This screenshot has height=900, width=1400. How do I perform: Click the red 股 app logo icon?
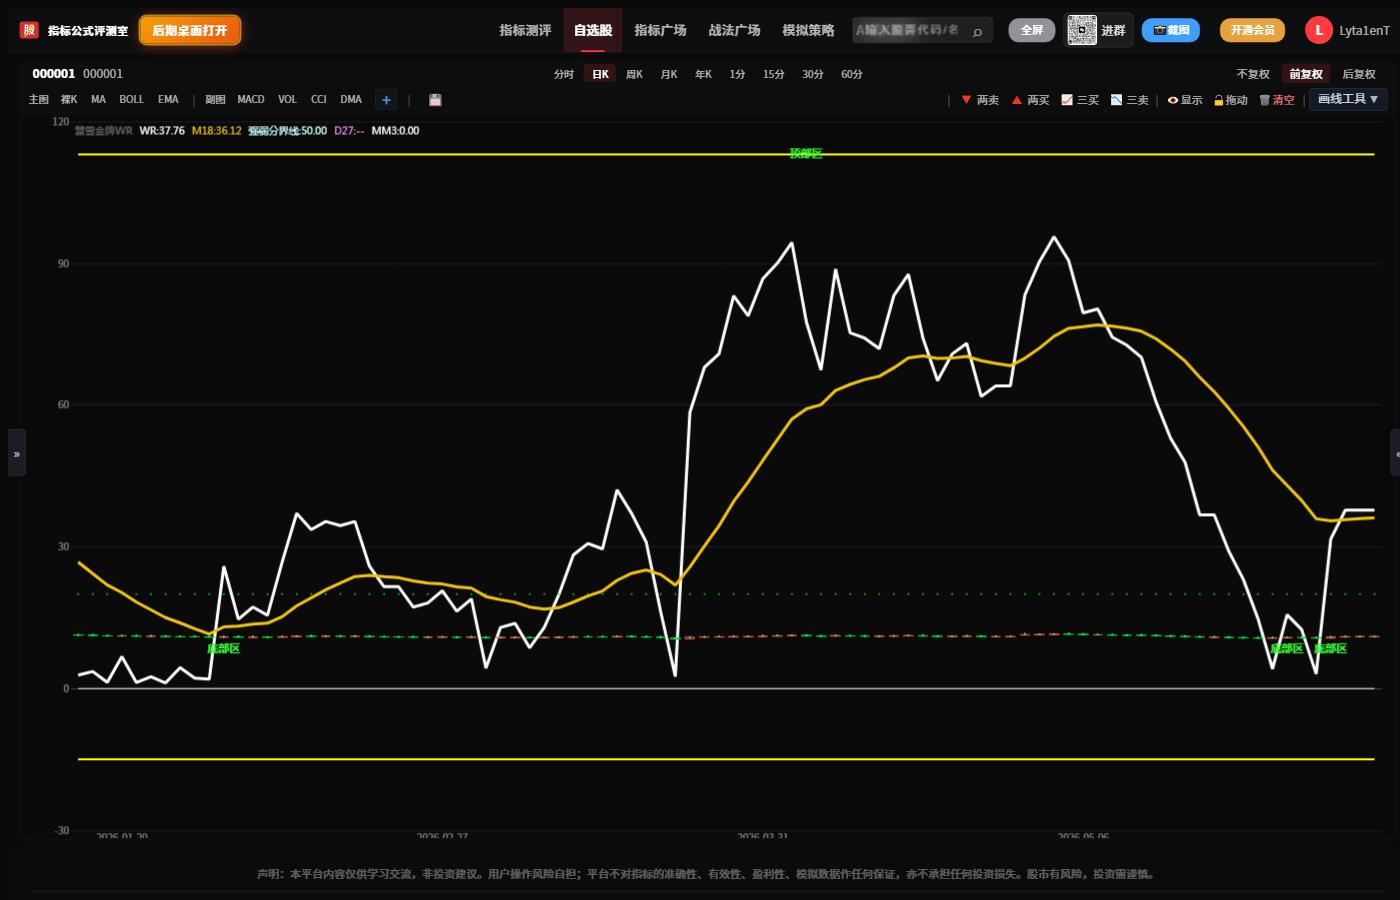tap(29, 30)
